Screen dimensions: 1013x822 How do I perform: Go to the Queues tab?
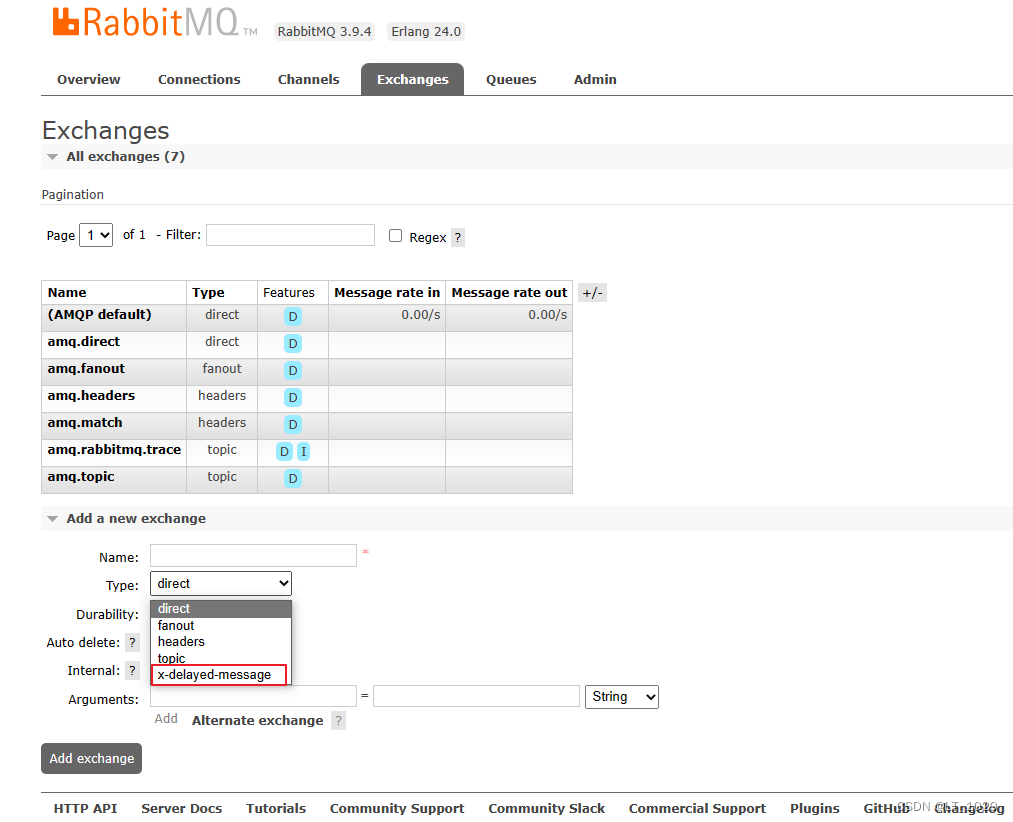click(511, 79)
